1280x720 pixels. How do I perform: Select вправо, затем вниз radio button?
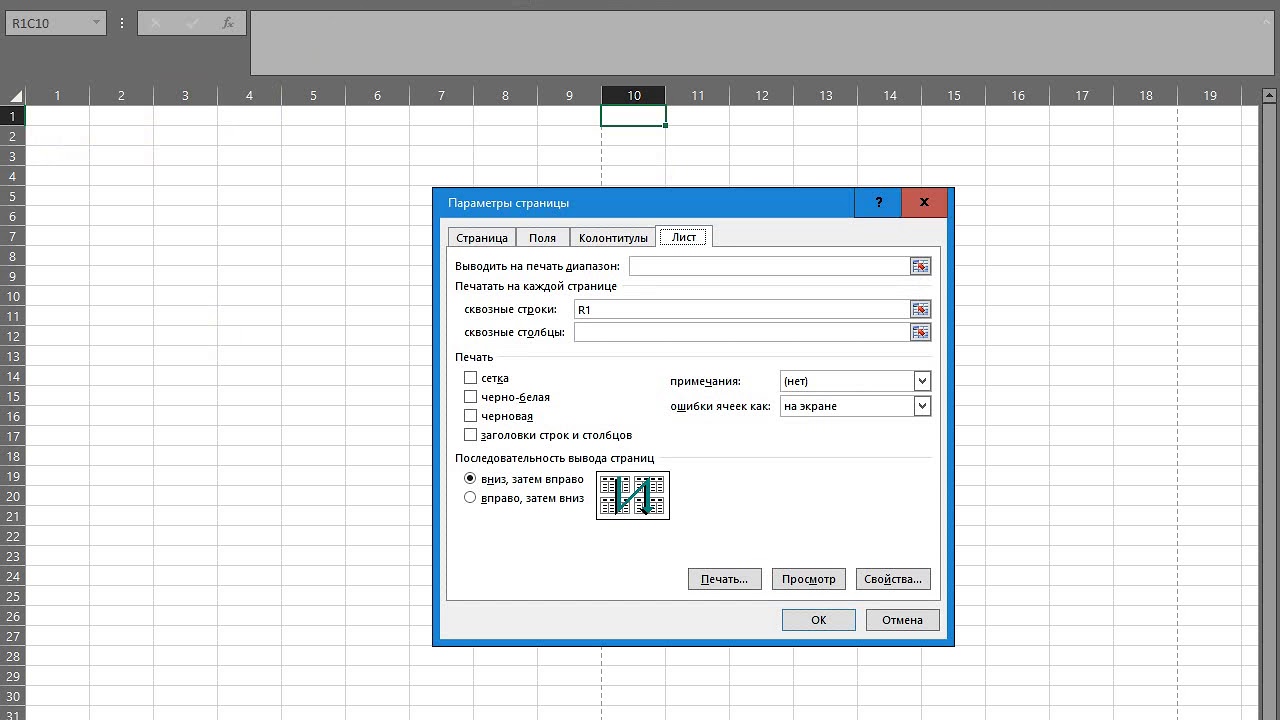470,498
